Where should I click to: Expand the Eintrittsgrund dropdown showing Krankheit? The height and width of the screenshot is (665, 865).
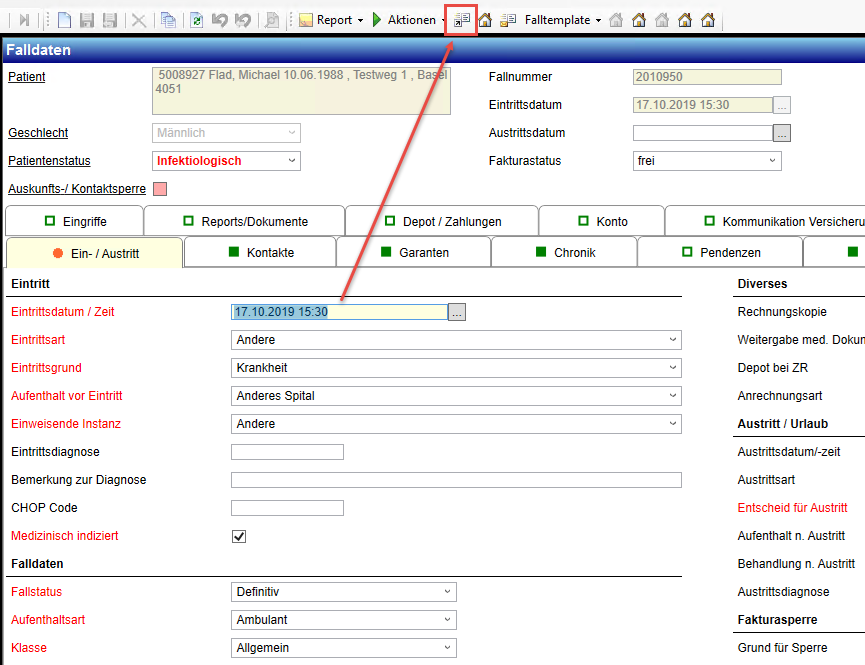click(671, 368)
